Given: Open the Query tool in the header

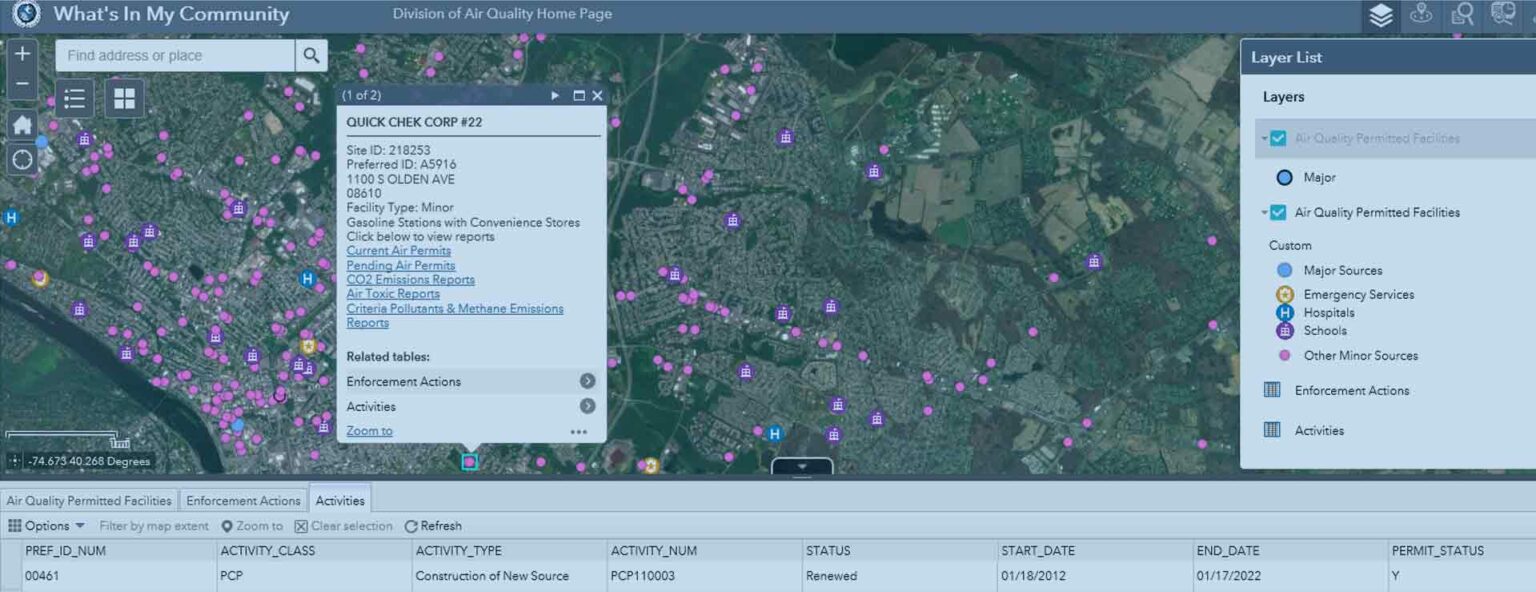Looking at the screenshot, I should click(x=1462, y=15).
